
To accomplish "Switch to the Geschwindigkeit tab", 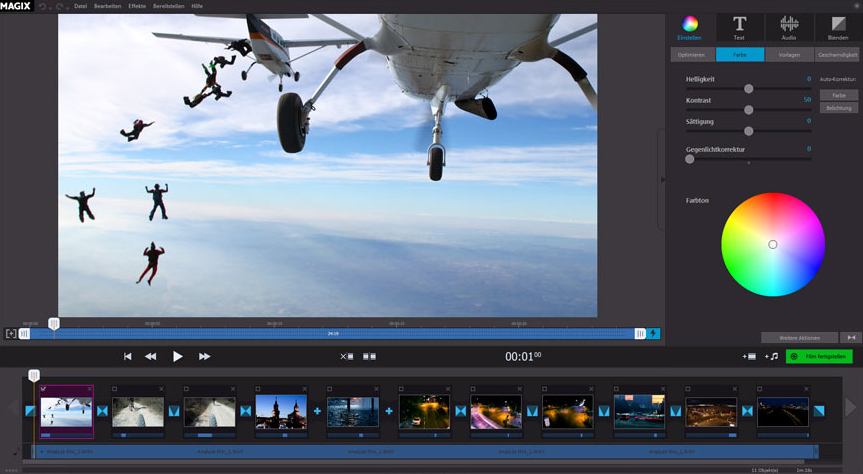I will pyautogui.click(x=837, y=55).
